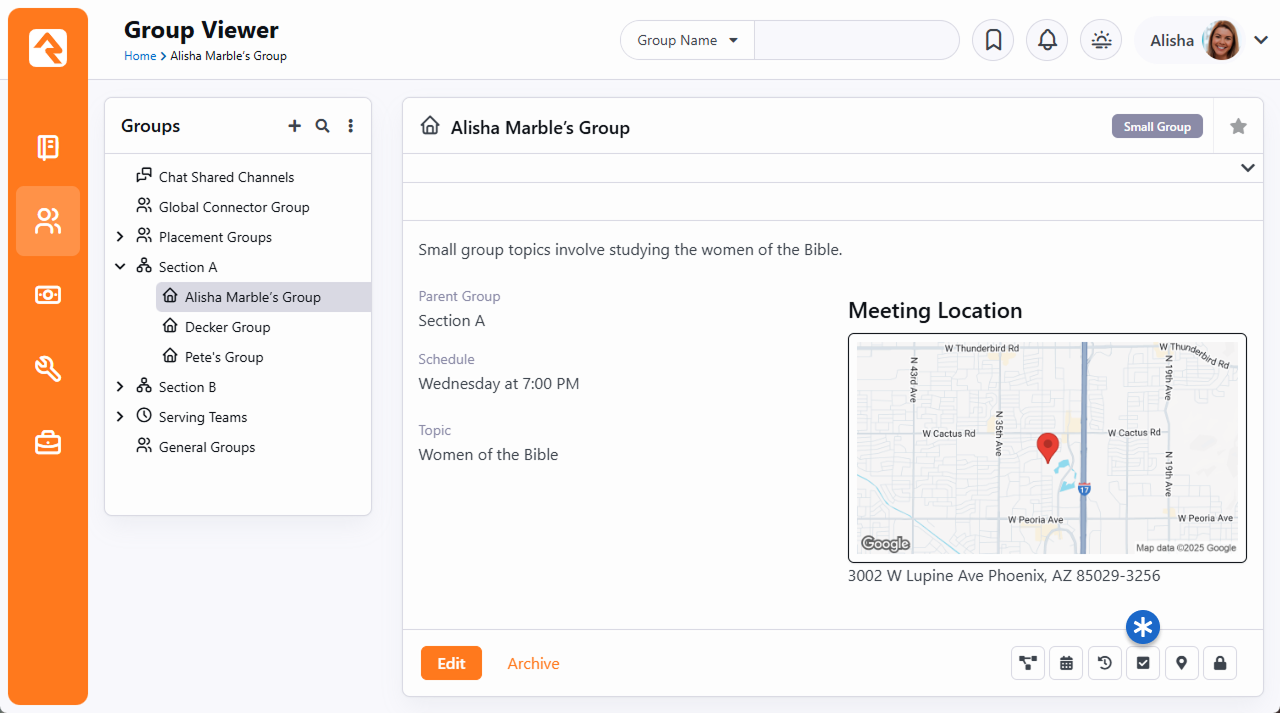This screenshot has width=1280, height=713.
Task: Add a new group with plus icon
Action: point(294,126)
